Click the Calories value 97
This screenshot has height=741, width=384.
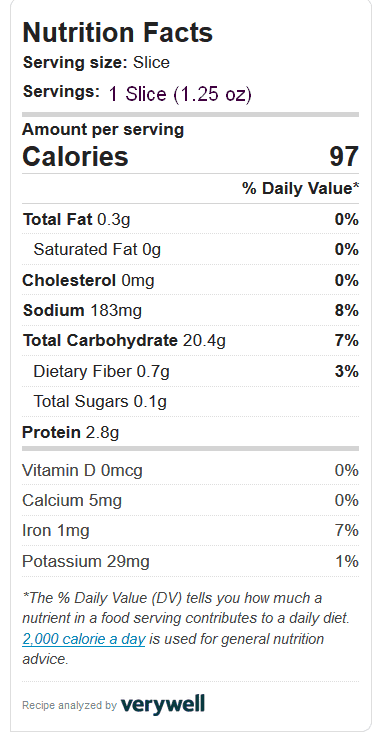pos(344,156)
